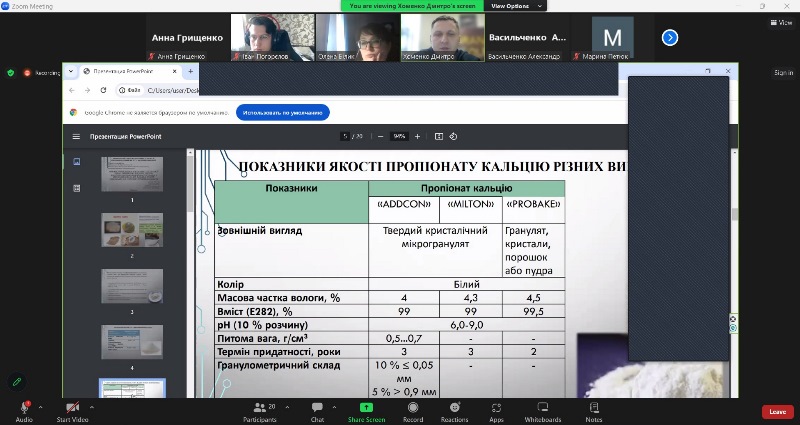Show next participants with blue arrow
800x425 pixels.
coord(670,38)
